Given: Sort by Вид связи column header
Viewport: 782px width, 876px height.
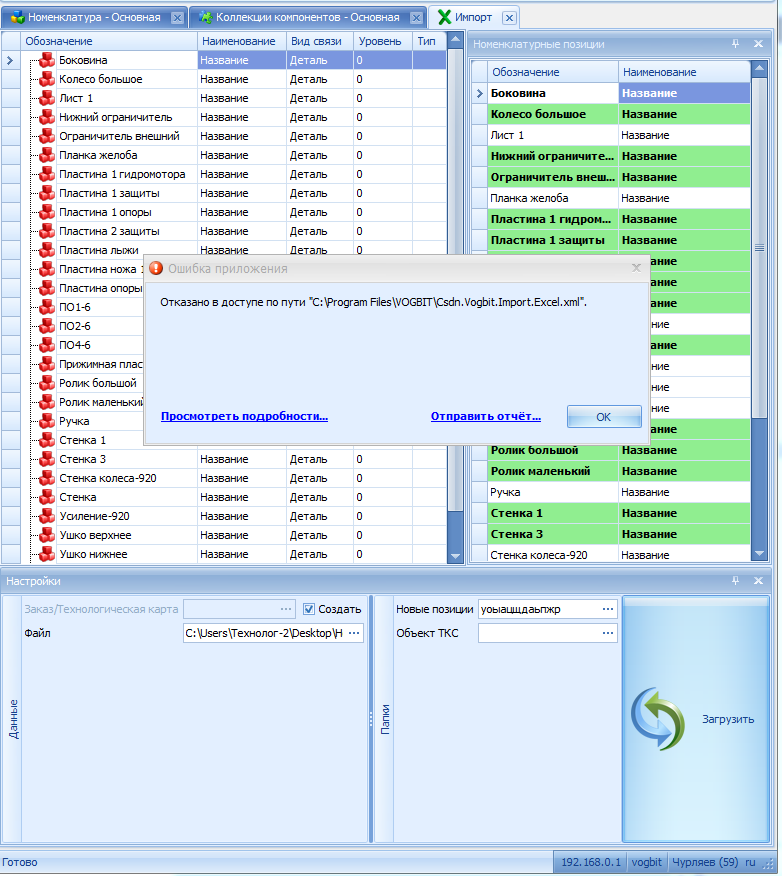Looking at the screenshot, I should tap(320, 41).
